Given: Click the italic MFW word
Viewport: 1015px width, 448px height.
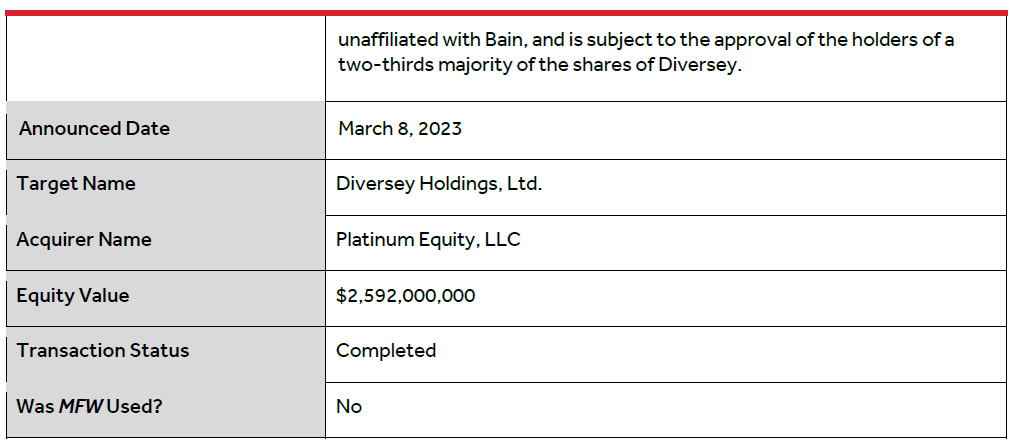Looking at the screenshot, I should pyautogui.click(x=81, y=407).
